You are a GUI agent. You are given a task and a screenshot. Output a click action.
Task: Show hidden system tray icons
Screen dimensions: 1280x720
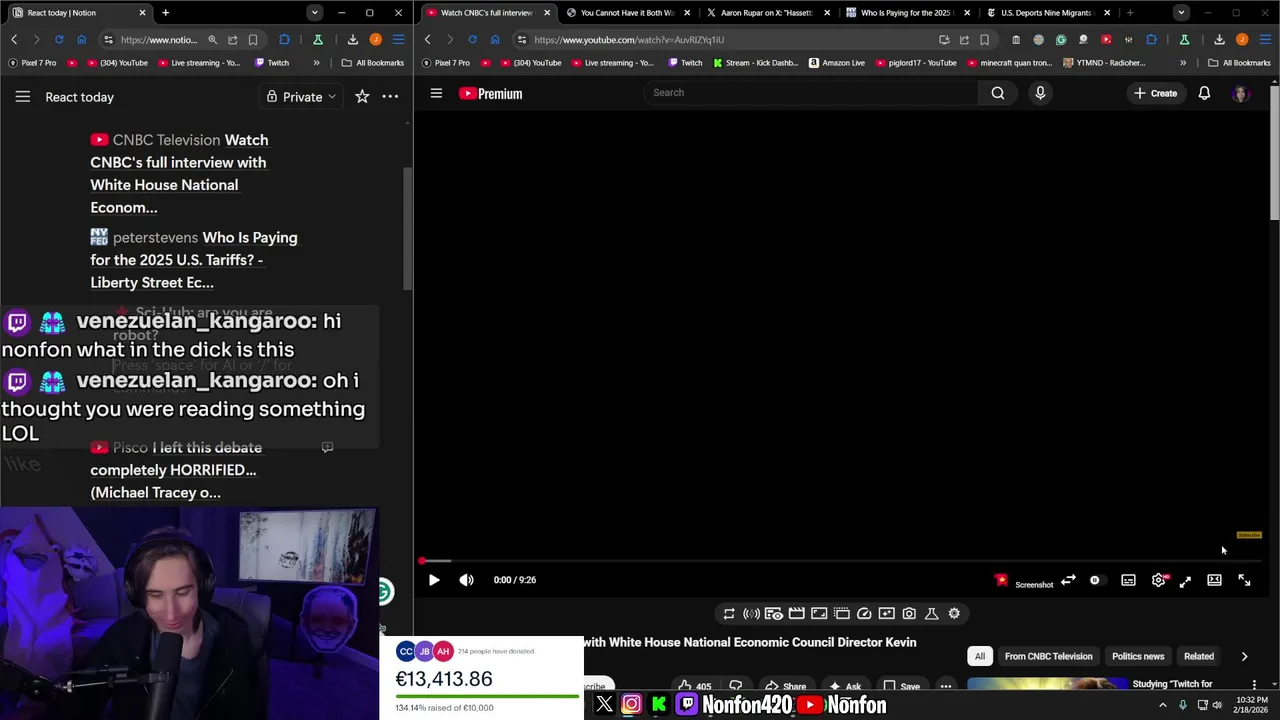tap(1163, 705)
